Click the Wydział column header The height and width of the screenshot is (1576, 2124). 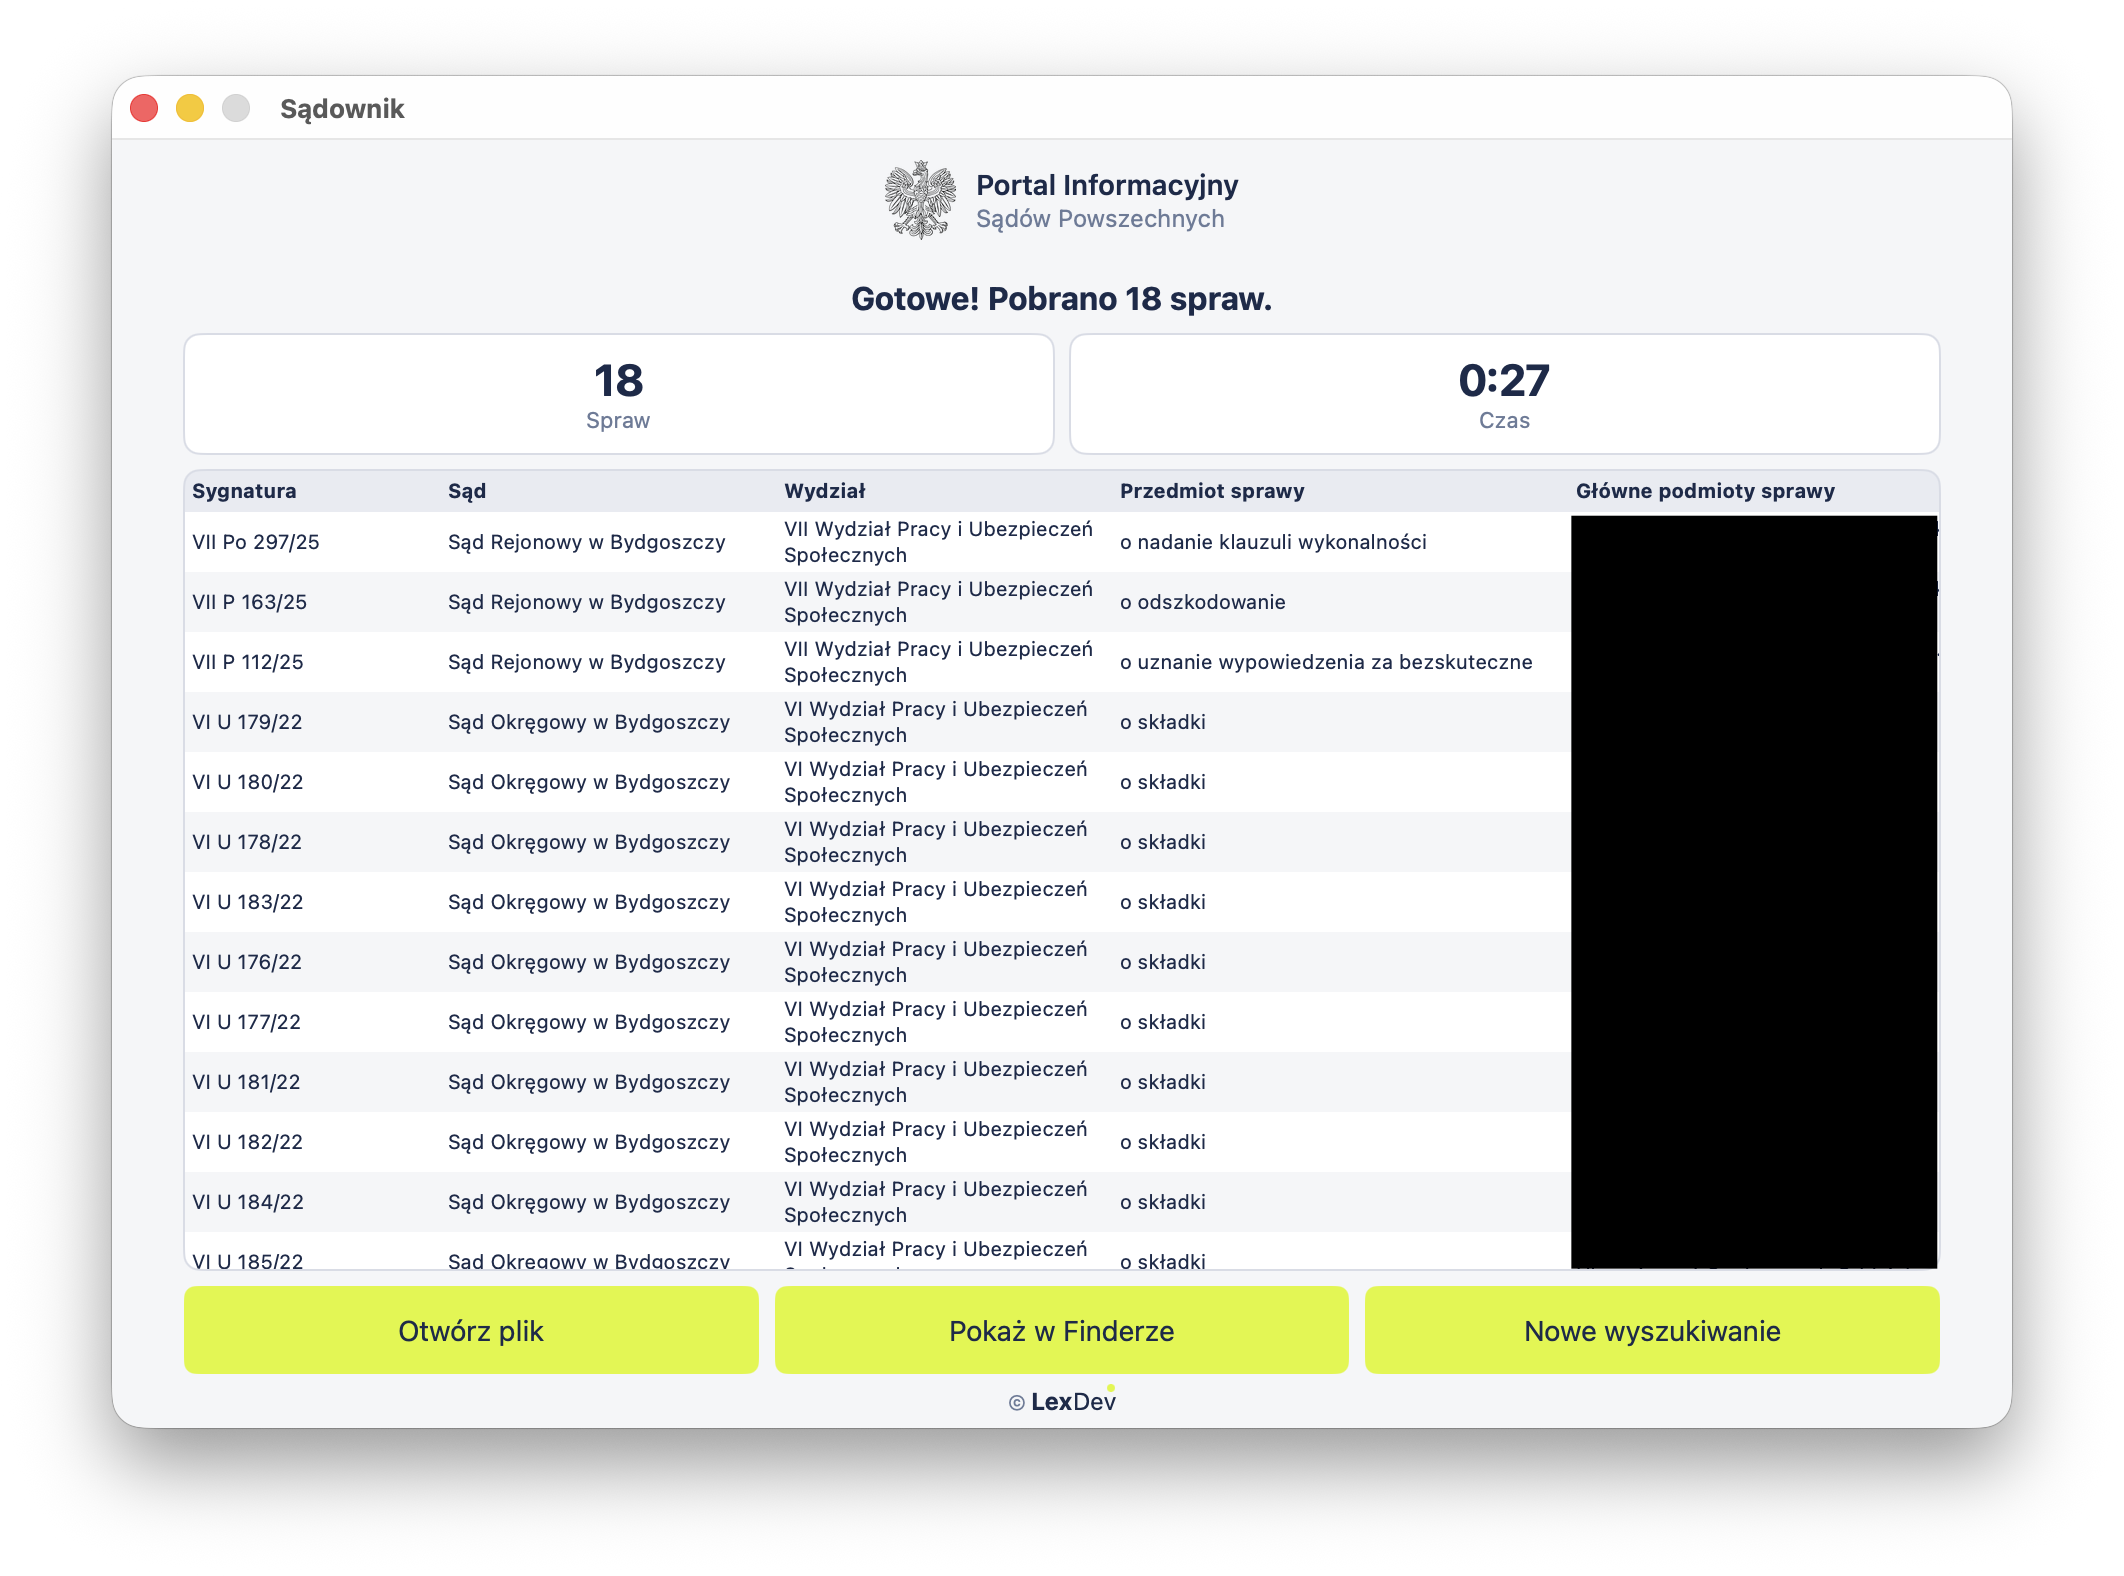[825, 491]
